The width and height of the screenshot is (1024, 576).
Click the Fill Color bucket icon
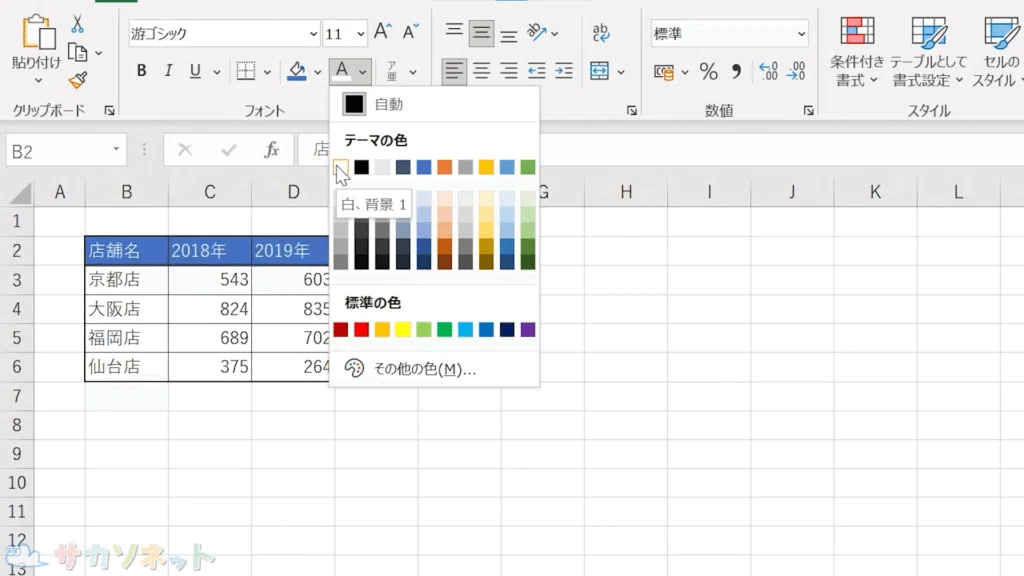click(297, 71)
